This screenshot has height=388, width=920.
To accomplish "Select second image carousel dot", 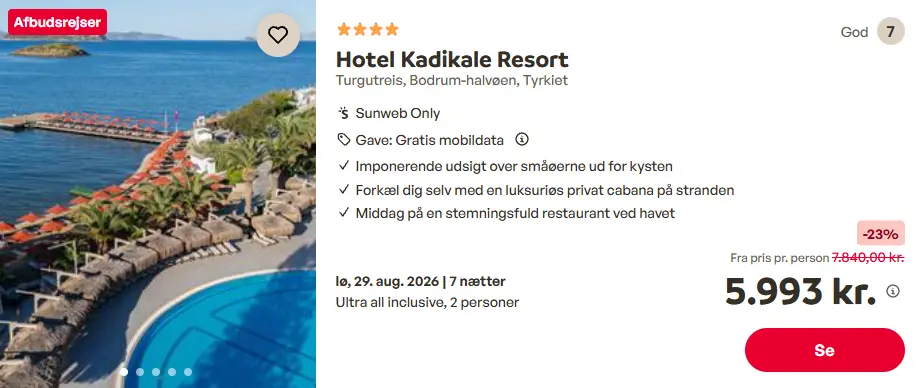I will click(x=140, y=372).
